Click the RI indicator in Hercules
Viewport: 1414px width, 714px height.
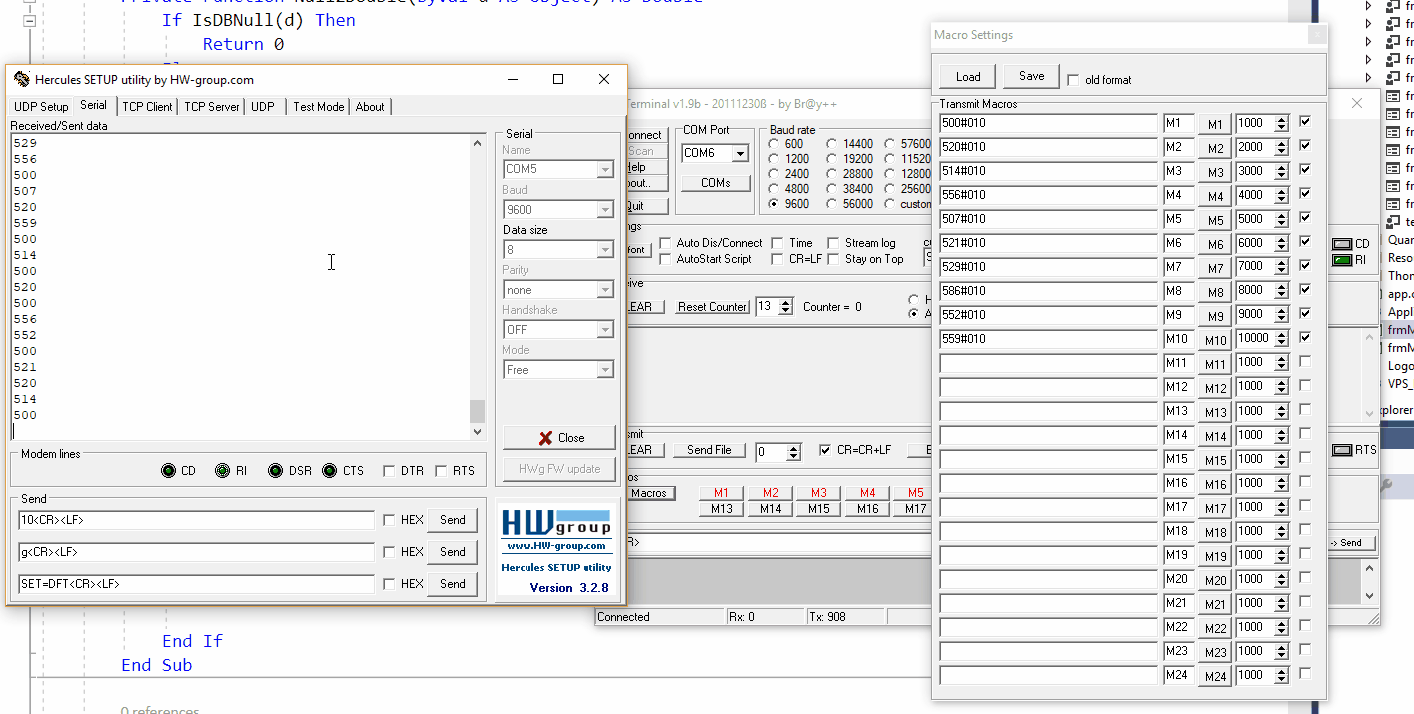(222, 471)
